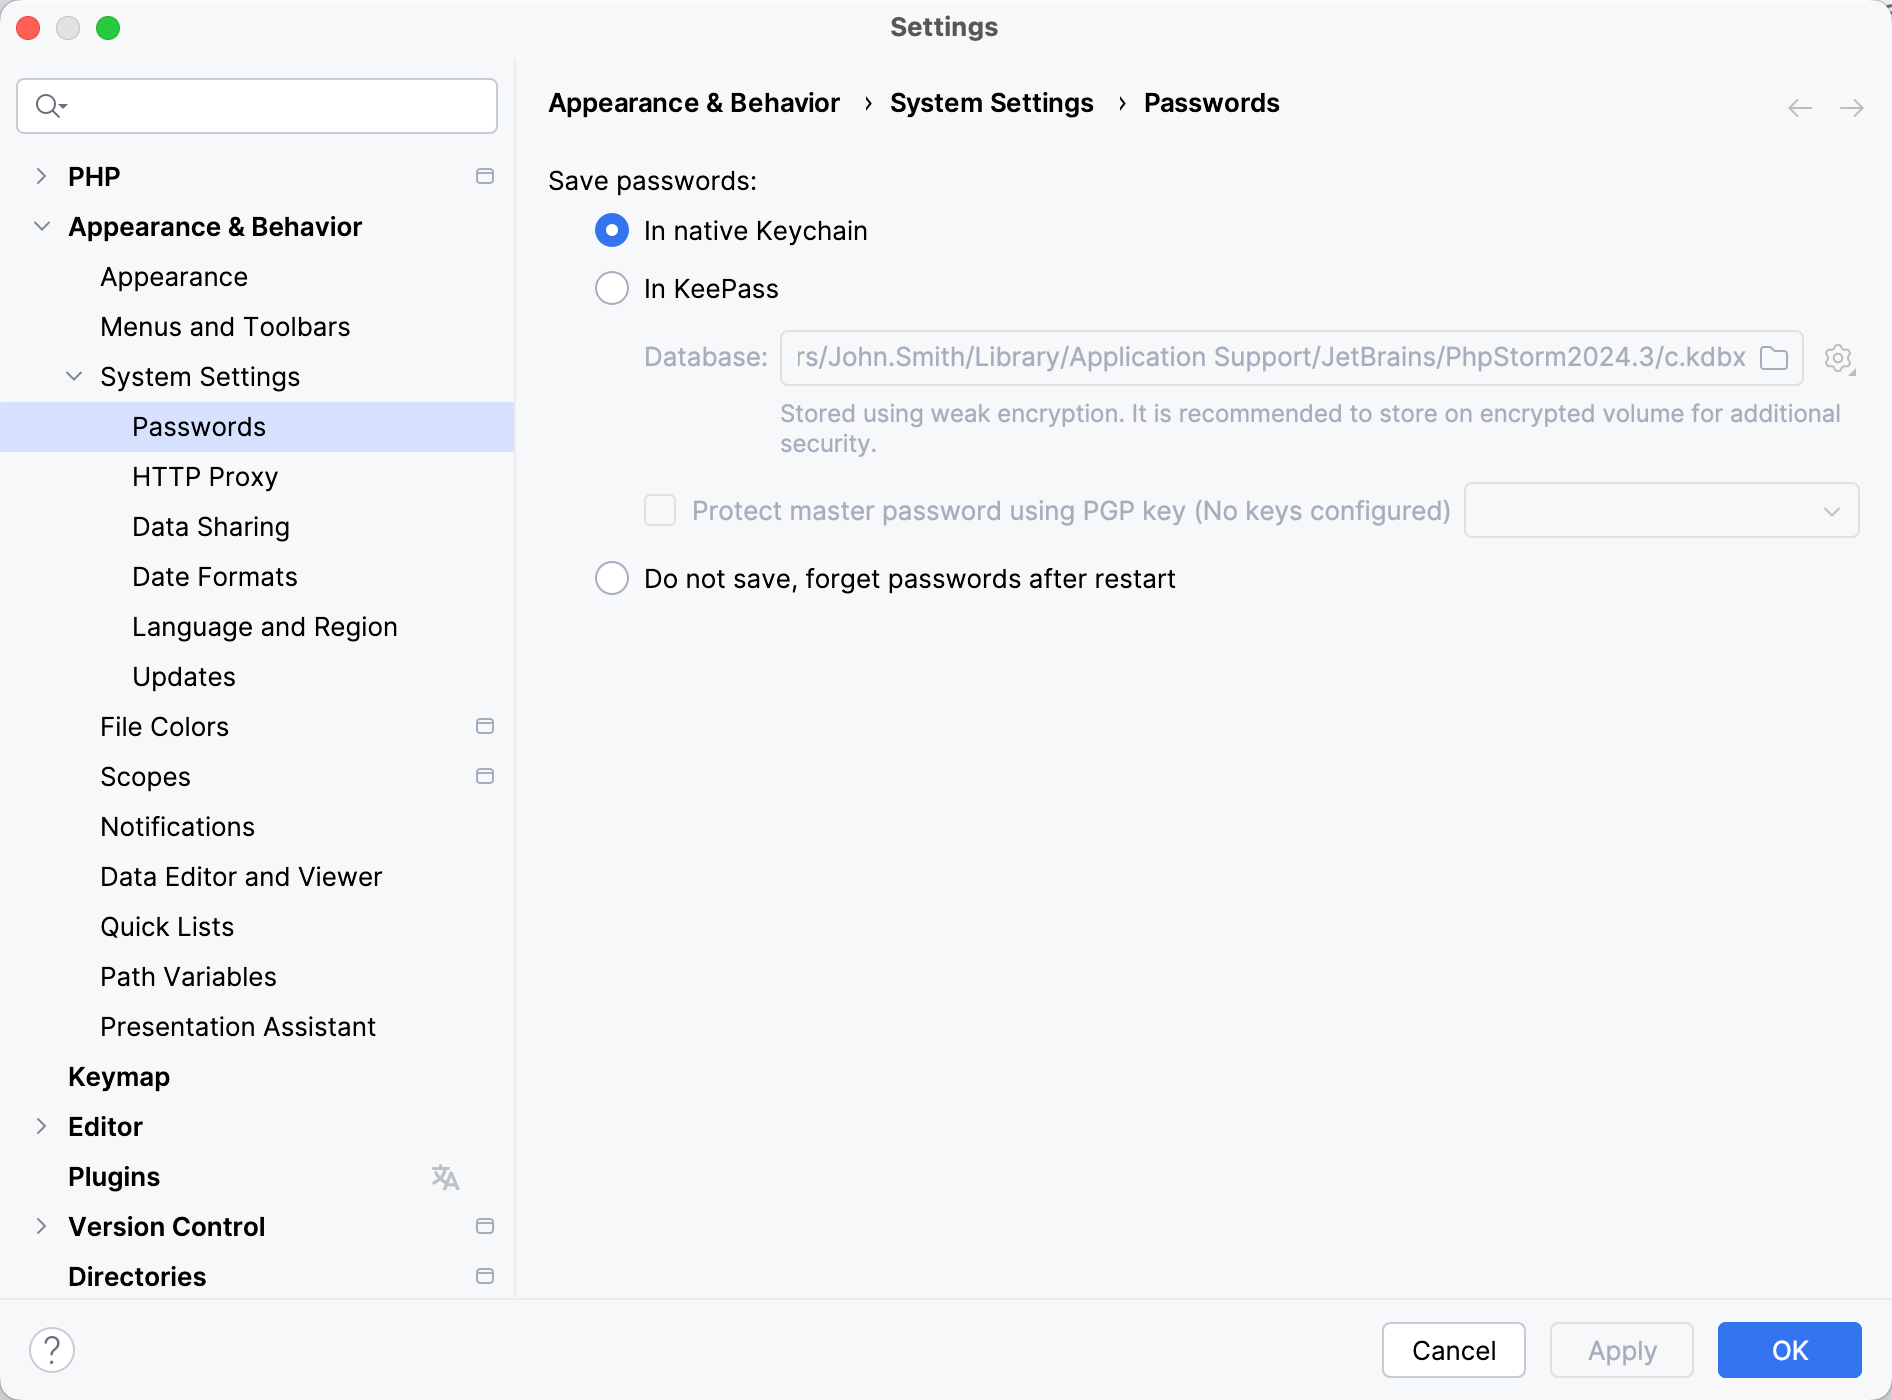Screen dimensions: 1892x1400
Task: Open the HTTP Proxy settings page
Action: click(205, 477)
